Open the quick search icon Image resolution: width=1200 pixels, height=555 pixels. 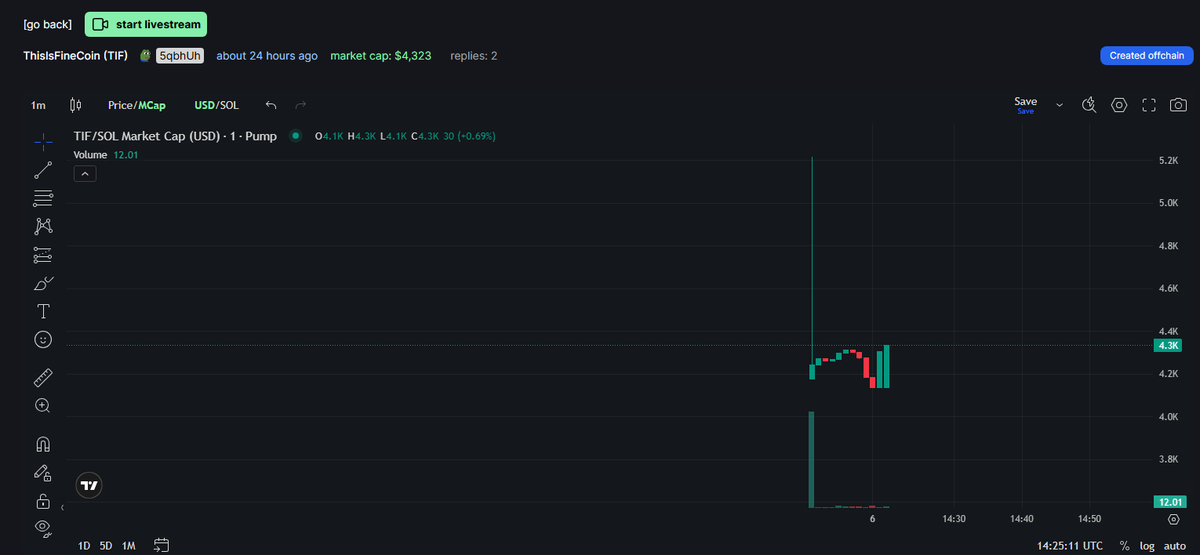tap(1090, 105)
